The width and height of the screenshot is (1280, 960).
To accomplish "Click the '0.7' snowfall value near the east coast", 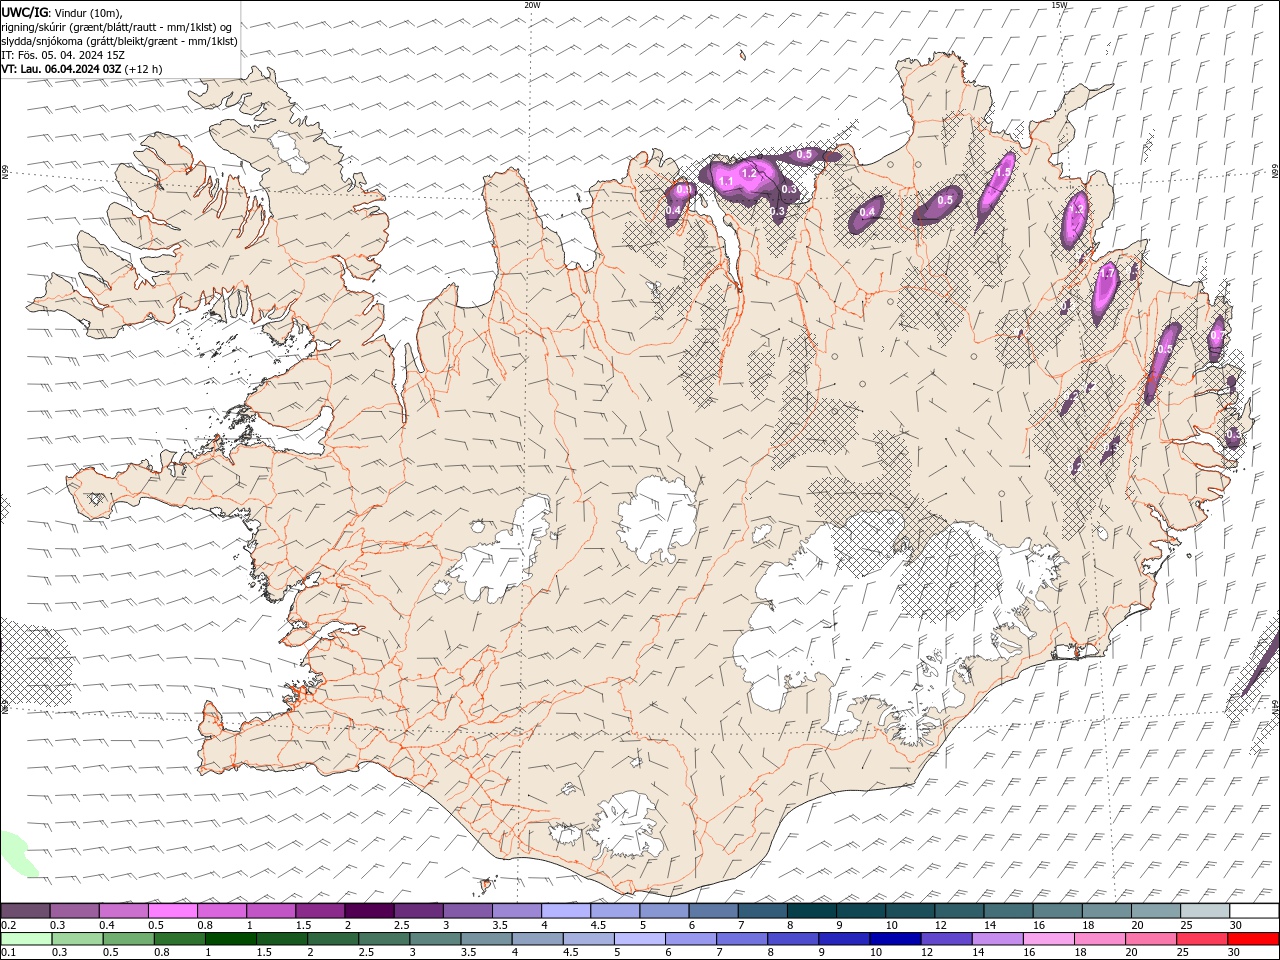I will pos(1216,337).
